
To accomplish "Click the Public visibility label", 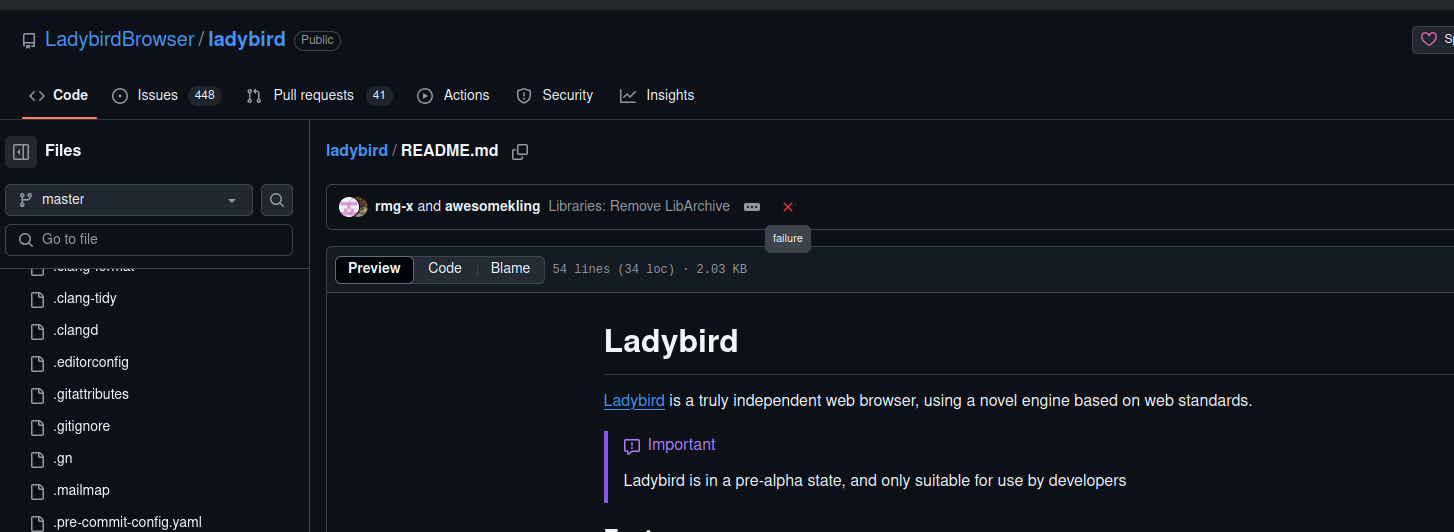I will (317, 41).
